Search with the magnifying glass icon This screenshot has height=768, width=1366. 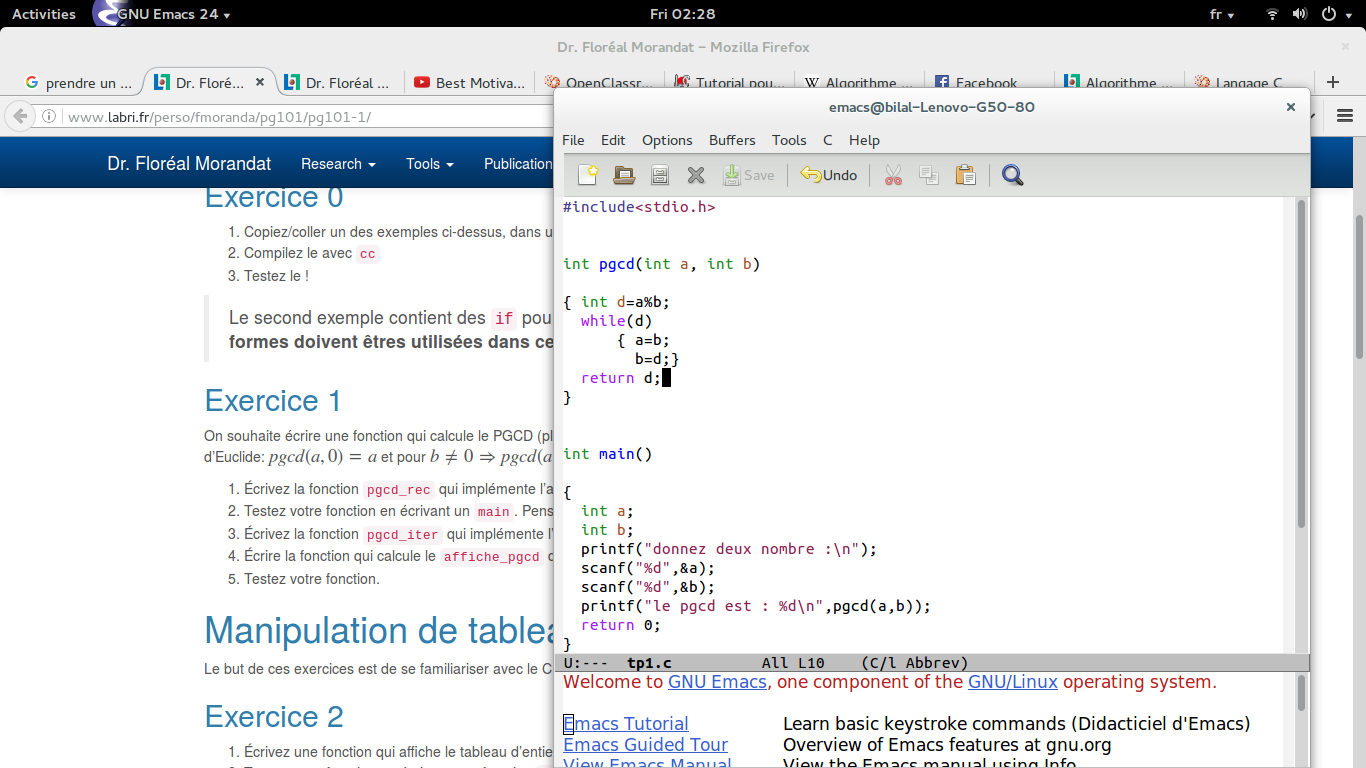[x=1012, y=175]
